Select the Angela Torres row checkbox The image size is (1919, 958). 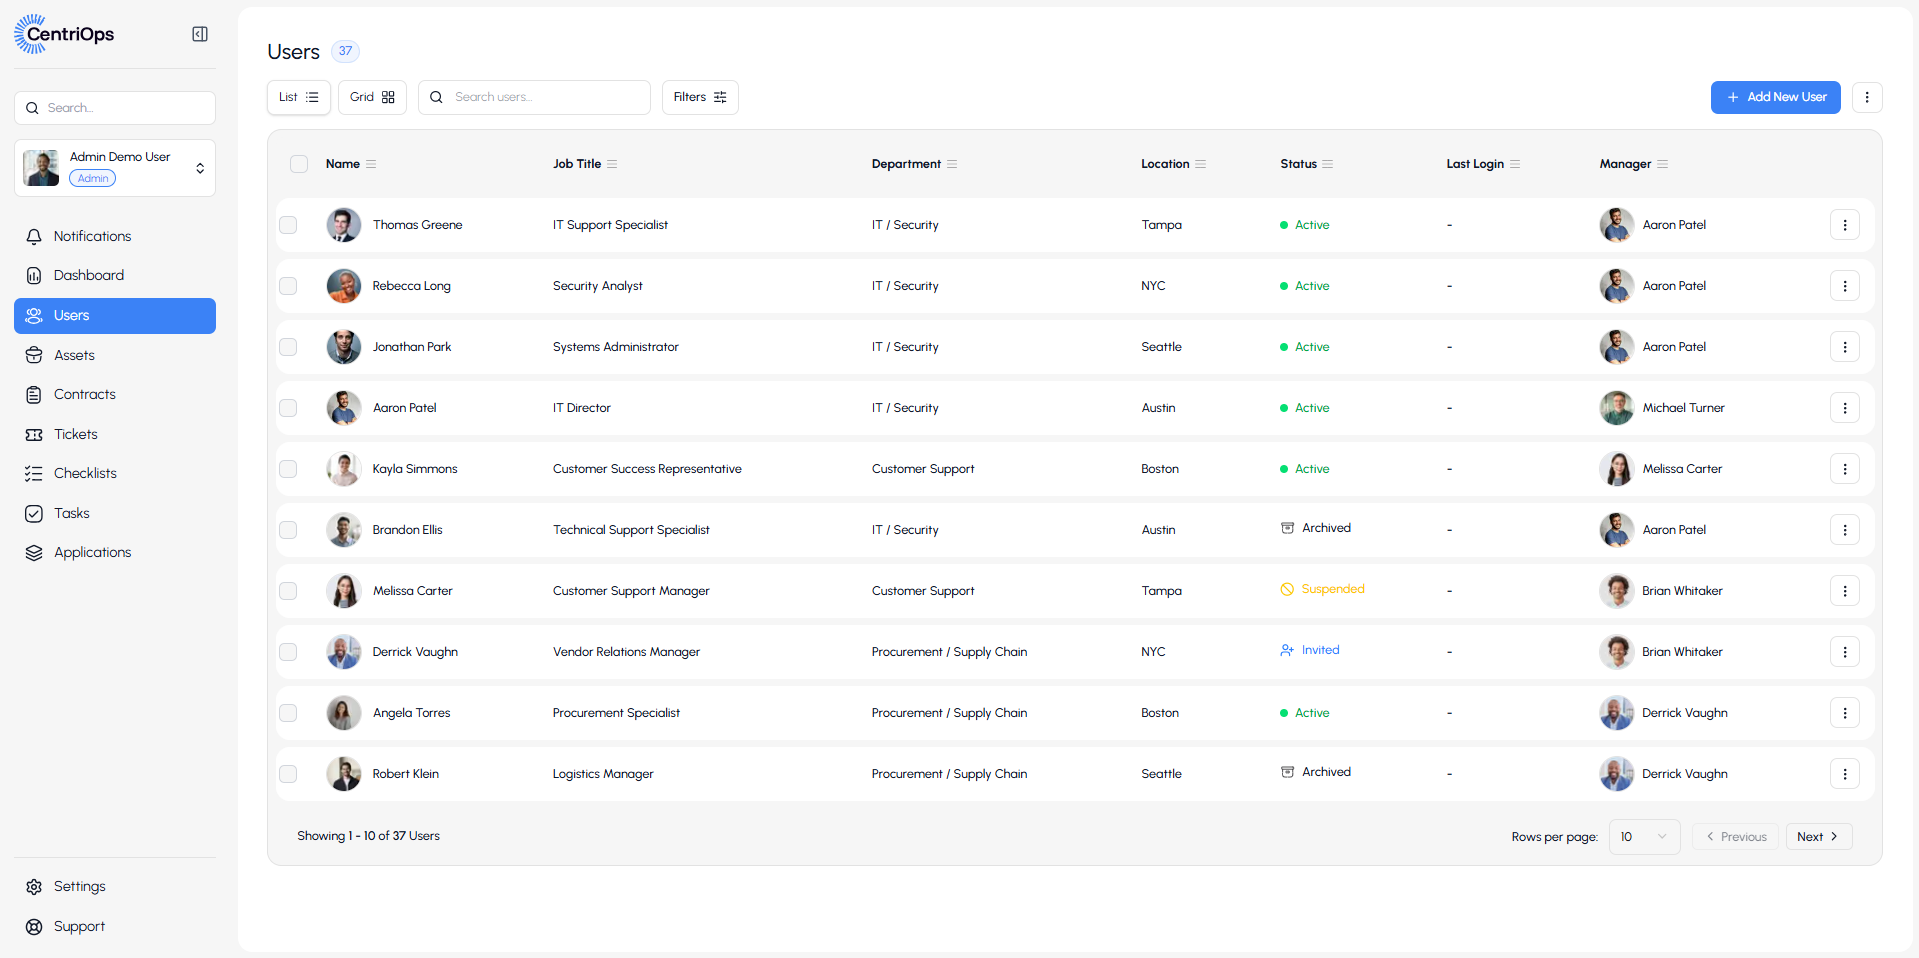coord(288,713)
